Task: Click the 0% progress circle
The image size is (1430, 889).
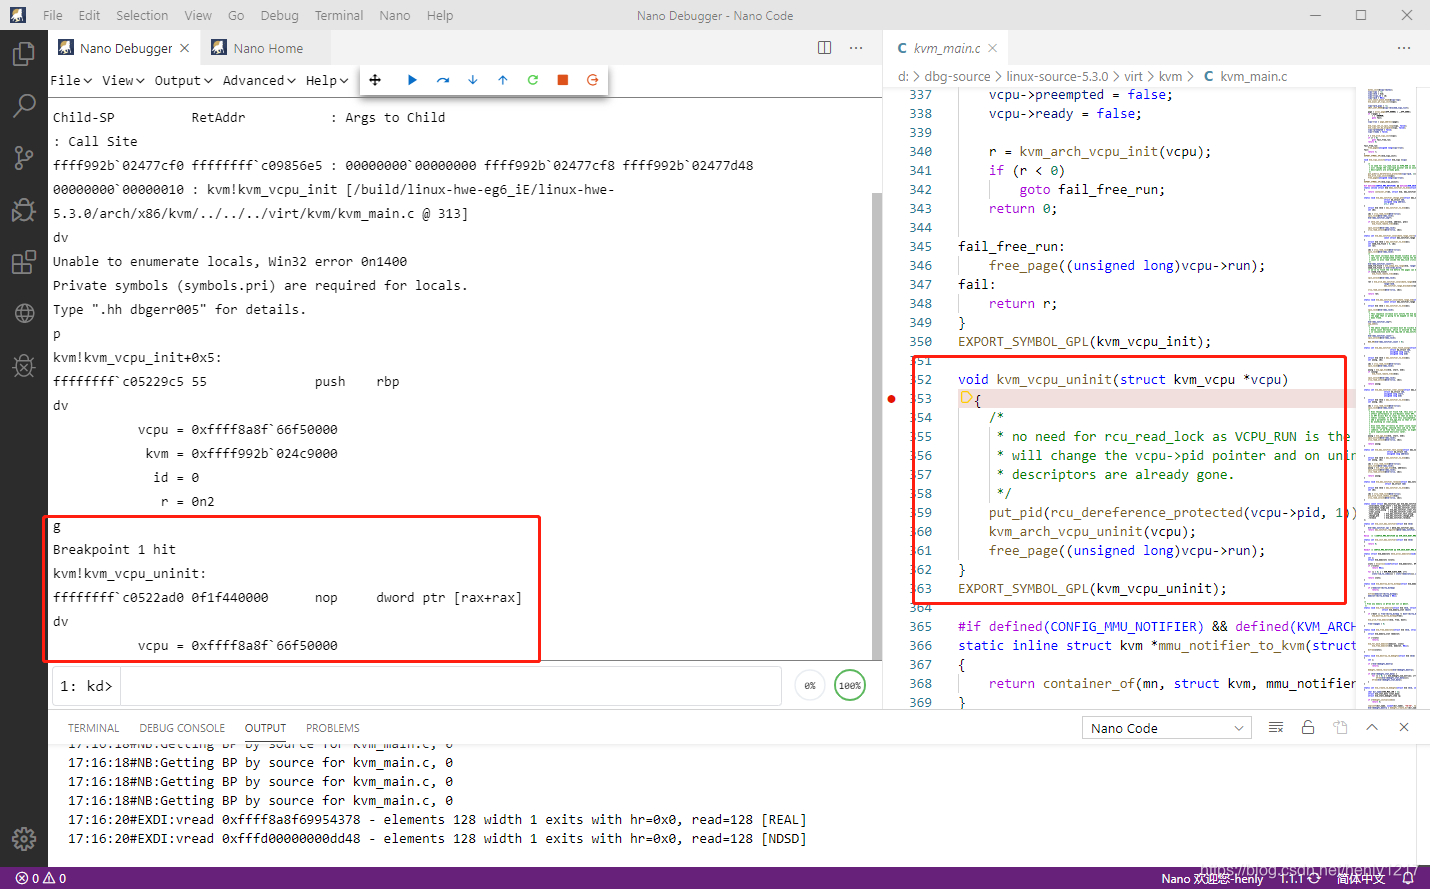Action: tap(810, 685)
